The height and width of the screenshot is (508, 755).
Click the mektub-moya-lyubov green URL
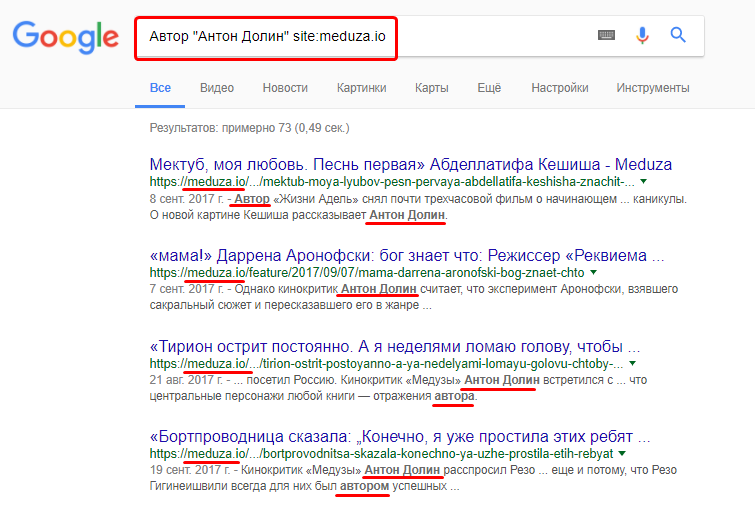[392, 182]
